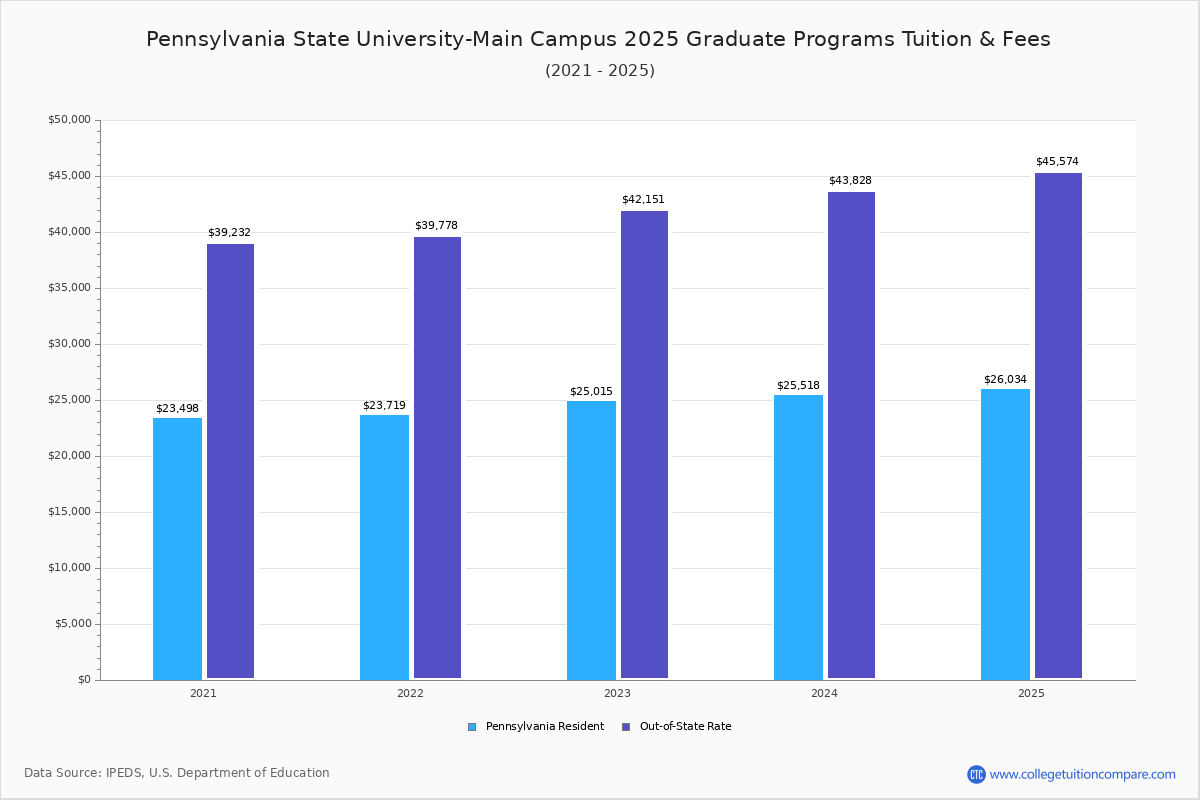
Task: Click the $45,574 data label
Action: (x=1057, y=162)
